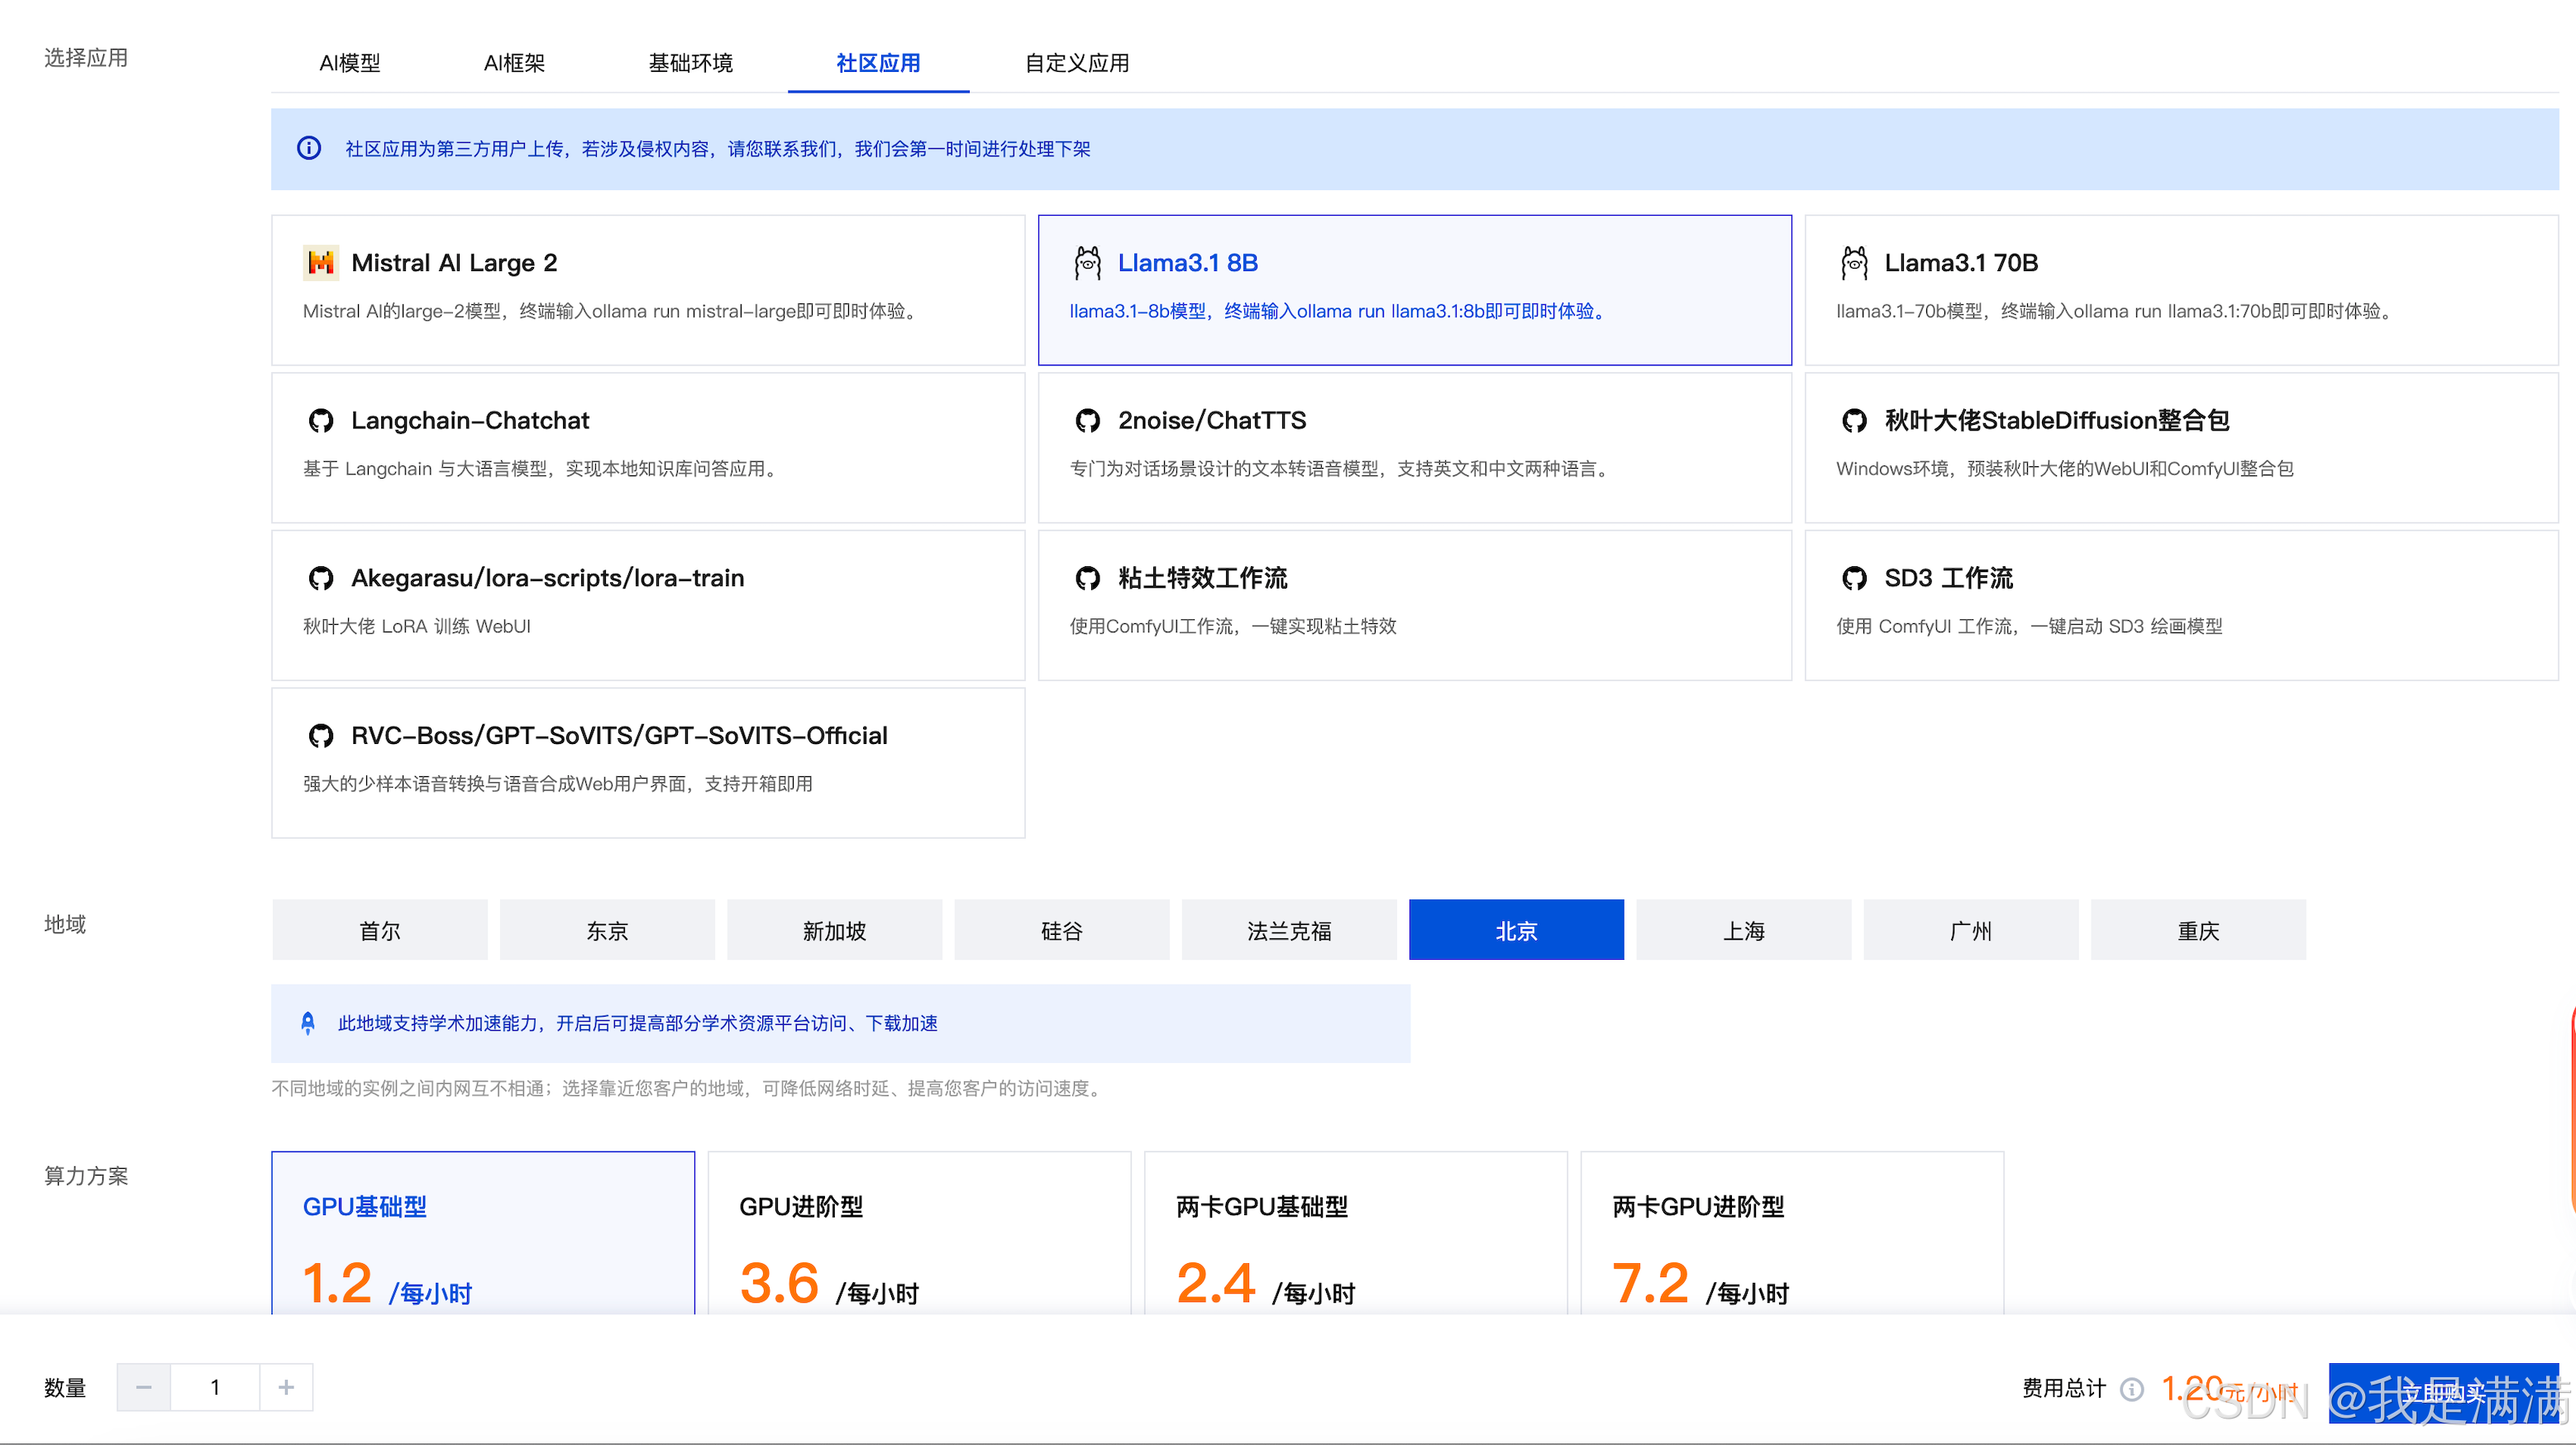This screenshot has width=2576, height=1445.
Task: Click GitHub icon beside Langchain-Chatchat
Action: click(x=320, y=421)
